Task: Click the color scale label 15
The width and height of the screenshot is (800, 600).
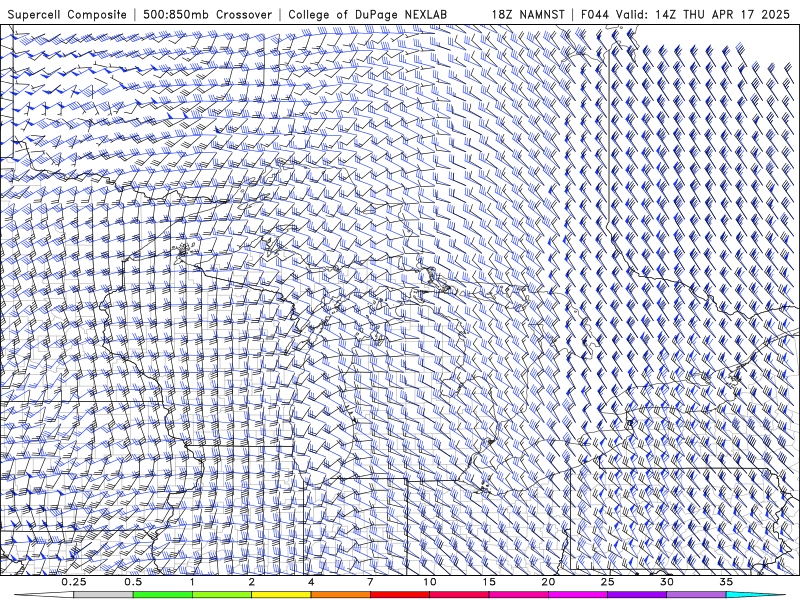Action: tap(489, 582)
